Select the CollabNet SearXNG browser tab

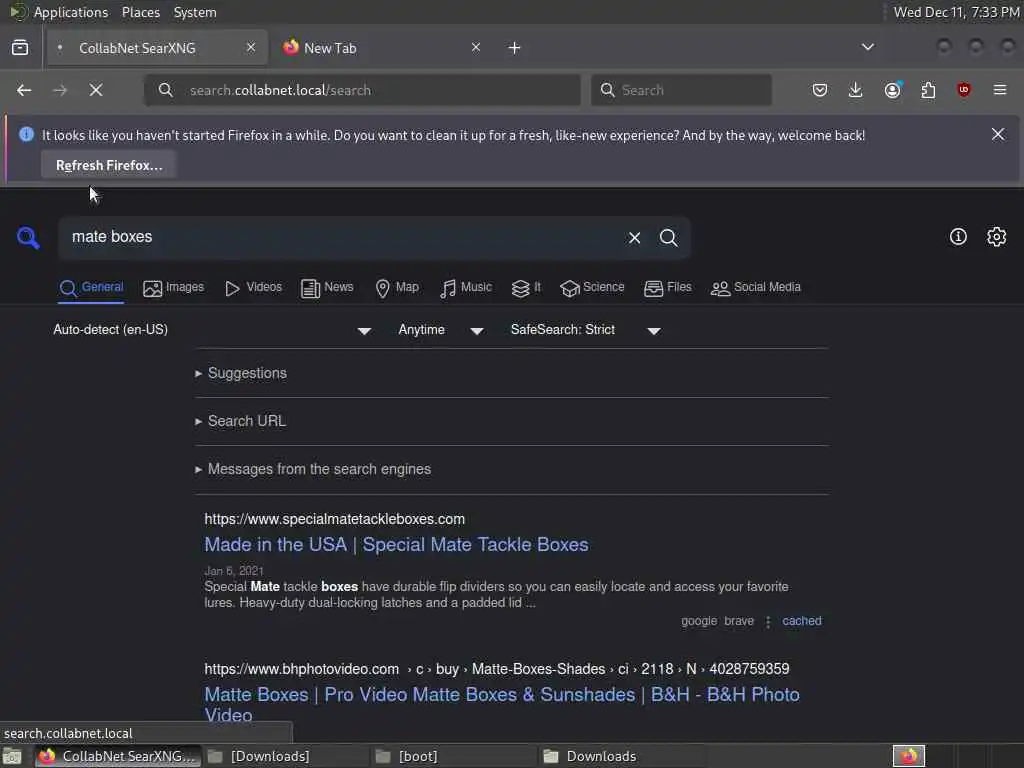155,48
